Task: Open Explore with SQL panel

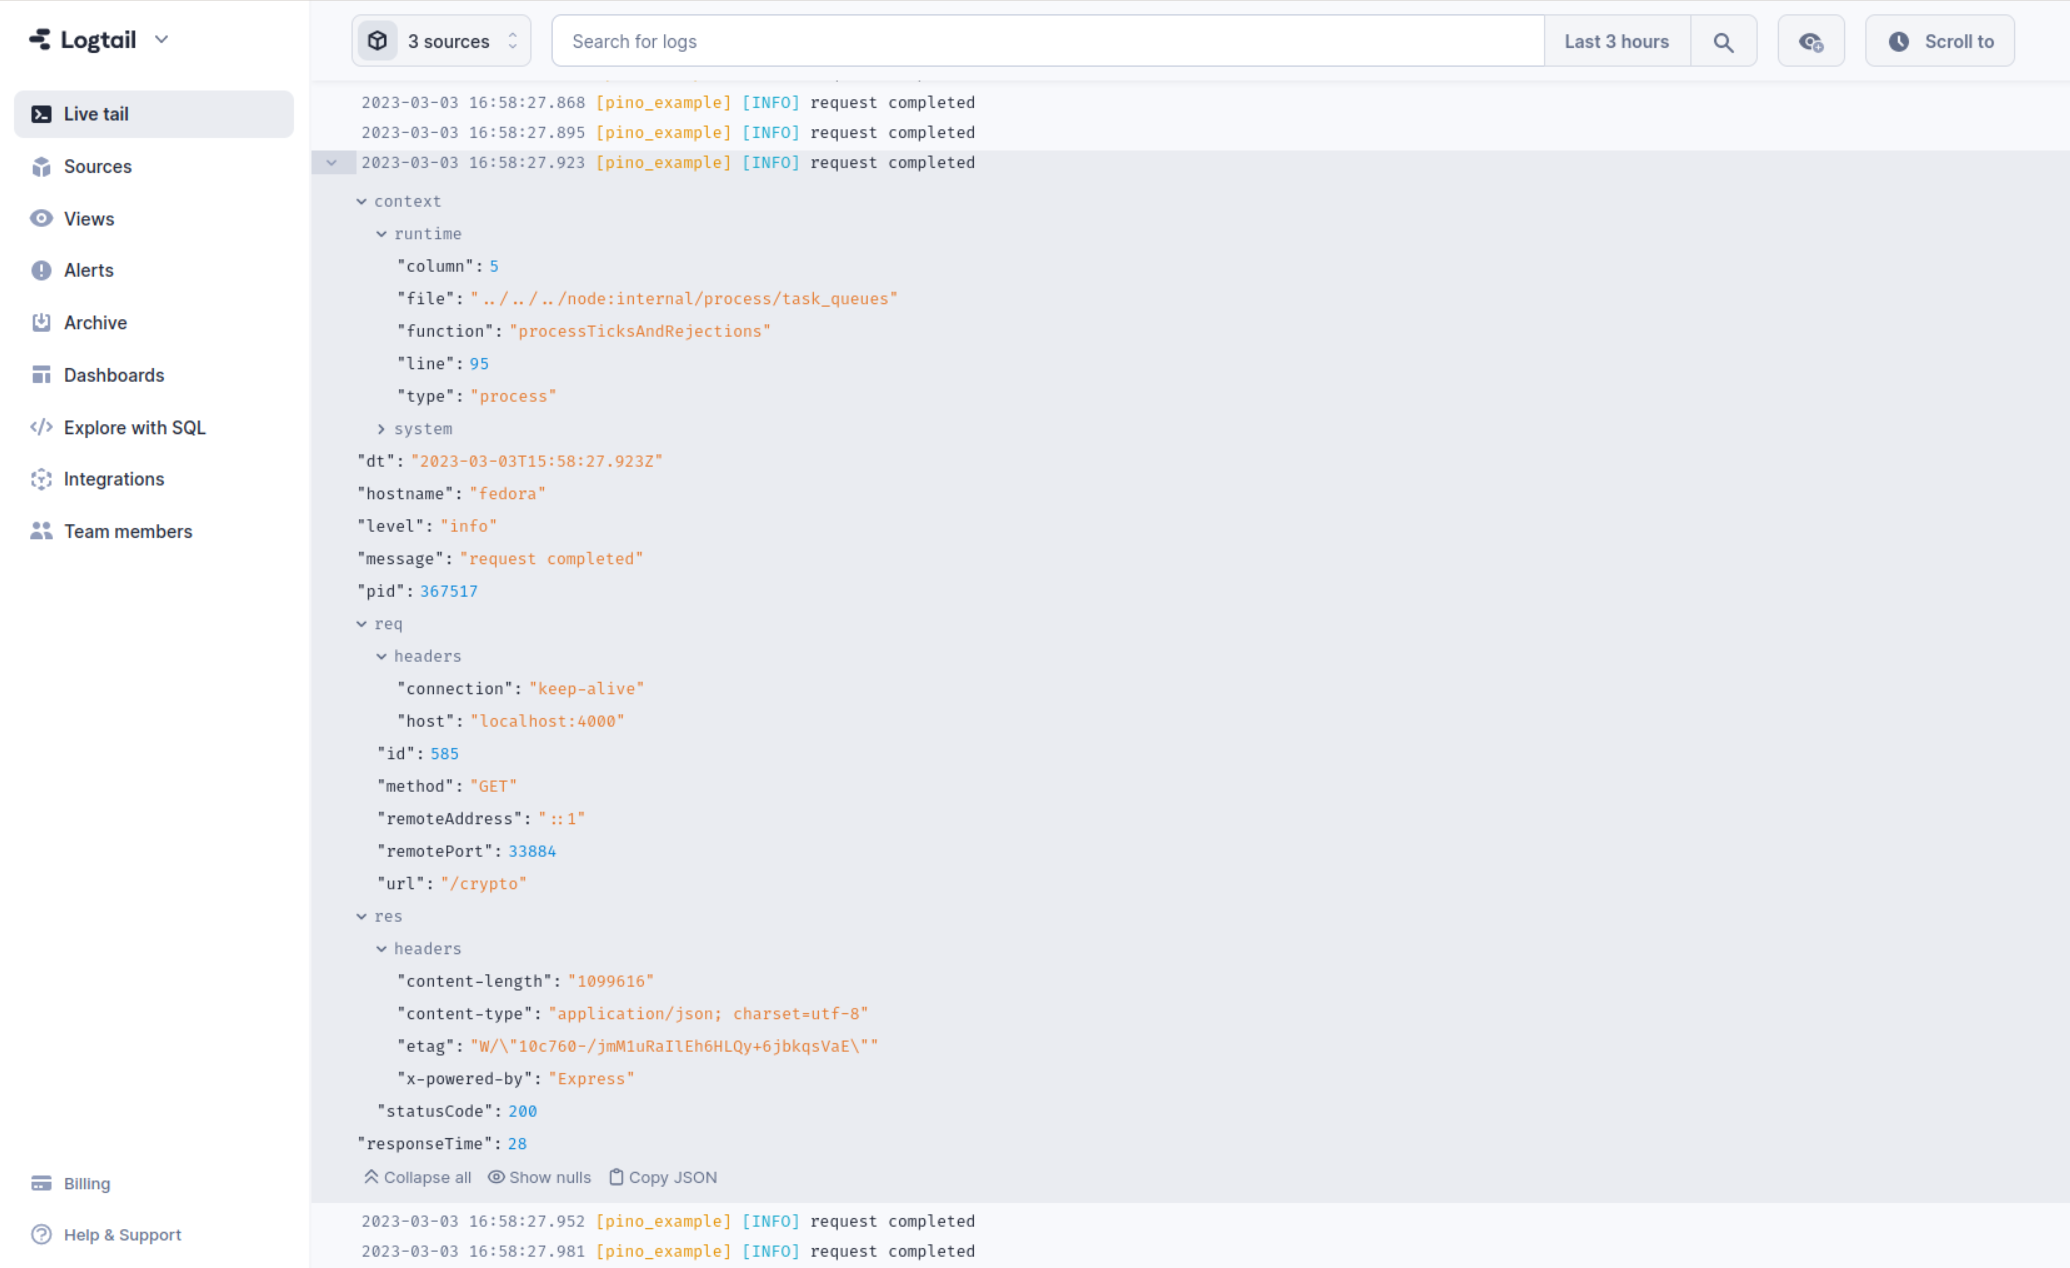Action: [x=135, y=426]
